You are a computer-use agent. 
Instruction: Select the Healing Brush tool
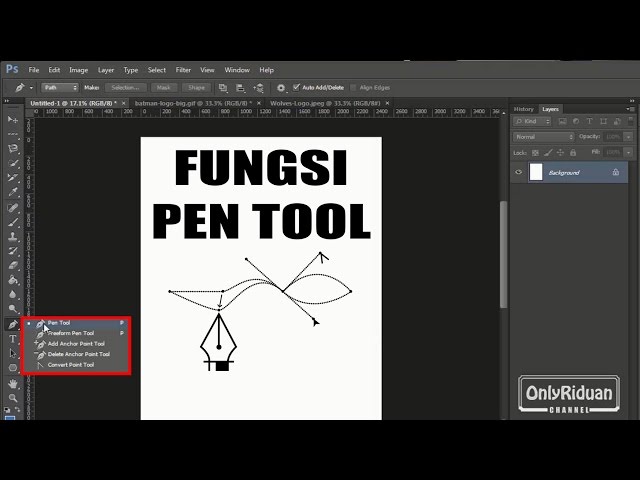(x=13, y=208)
